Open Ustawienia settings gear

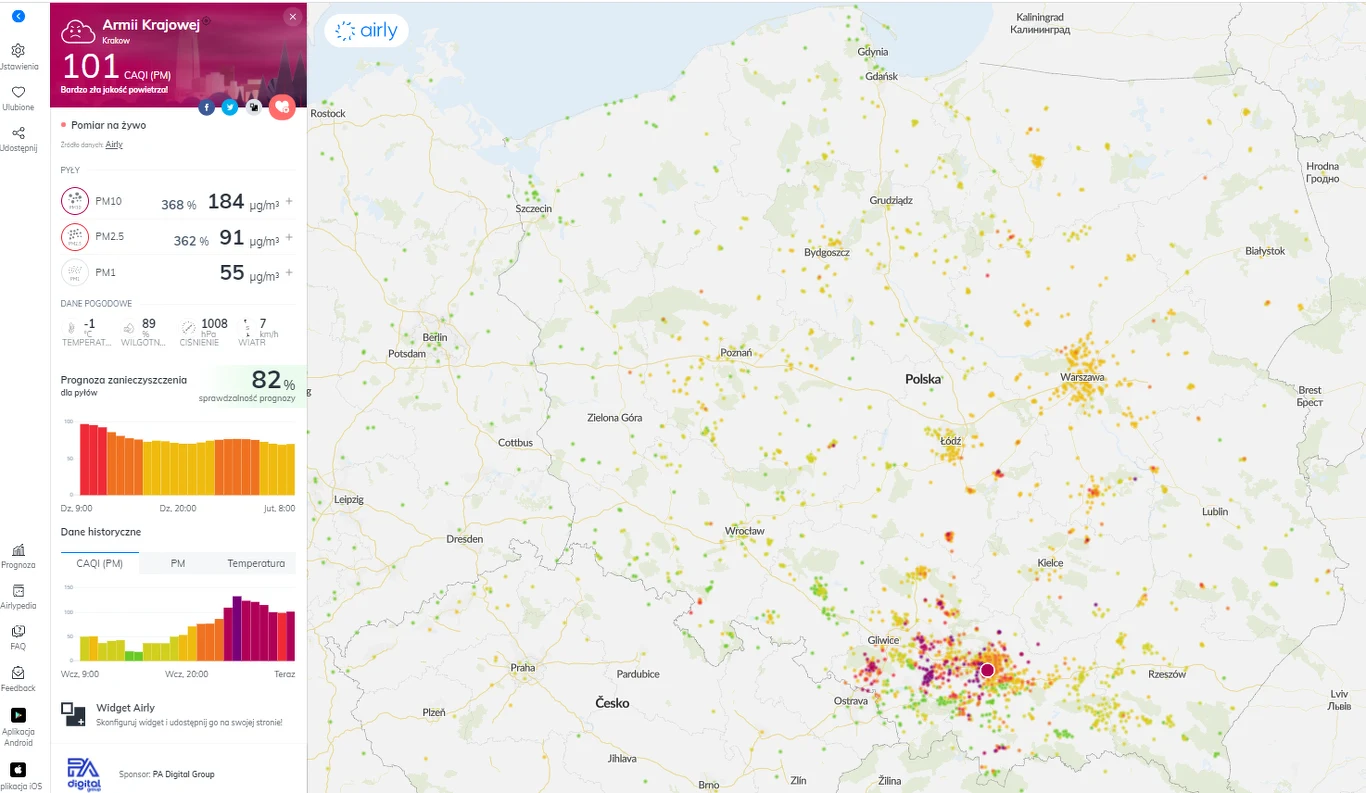(18, 50)
